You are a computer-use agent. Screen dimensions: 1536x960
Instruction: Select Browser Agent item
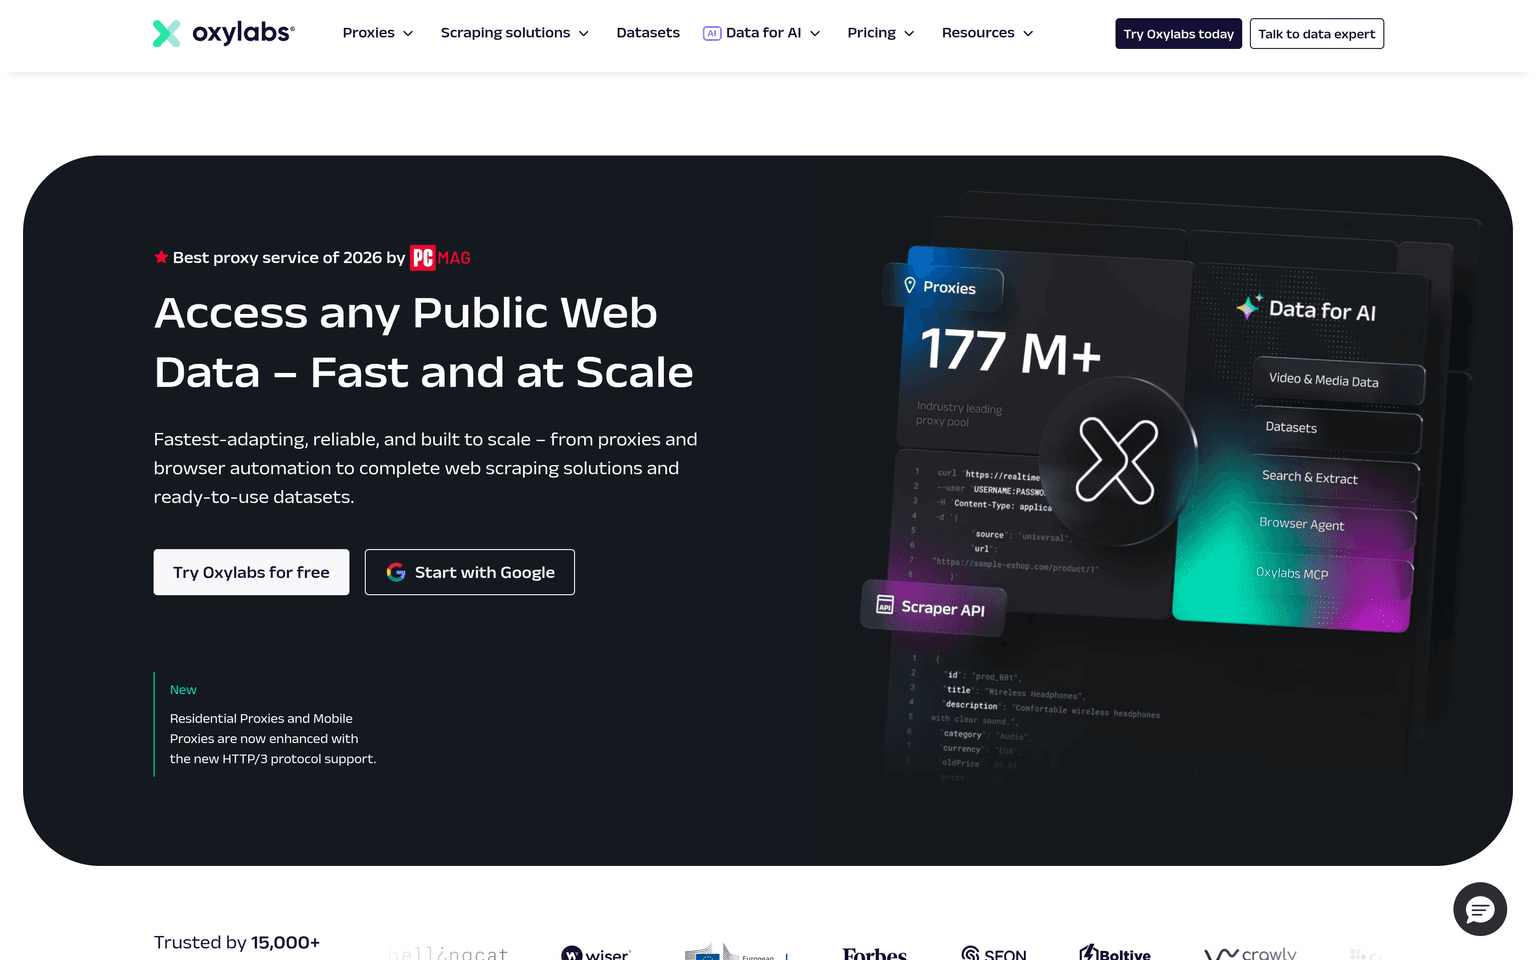(x=1331, y=526)
